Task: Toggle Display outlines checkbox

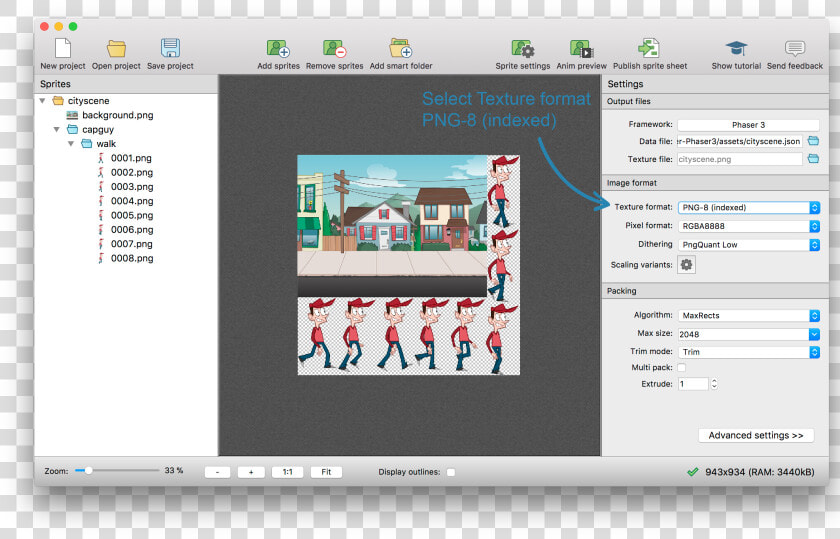Action: point(451,472)
